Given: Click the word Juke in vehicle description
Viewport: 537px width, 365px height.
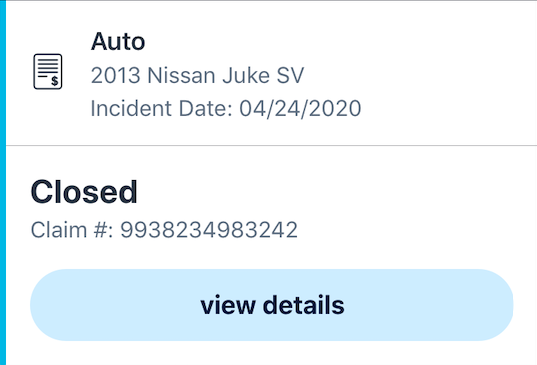Looking at the screenshot, I should pos(246,75).
